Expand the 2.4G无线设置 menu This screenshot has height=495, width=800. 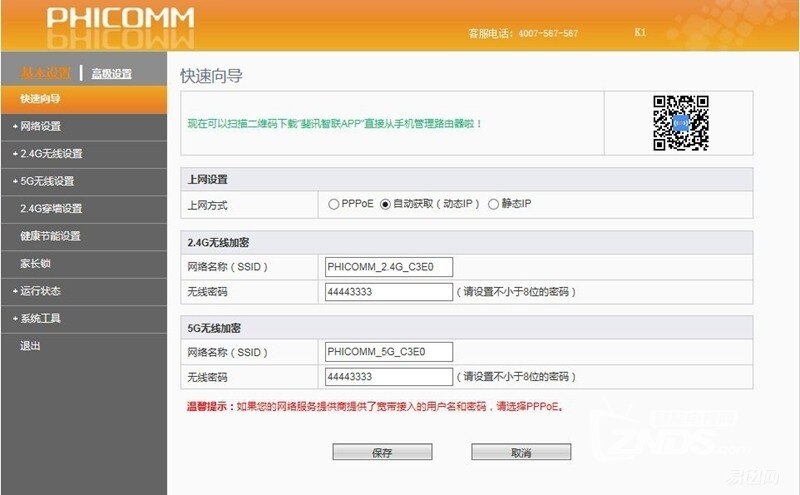pyautogui.click(x=84, y=154)
